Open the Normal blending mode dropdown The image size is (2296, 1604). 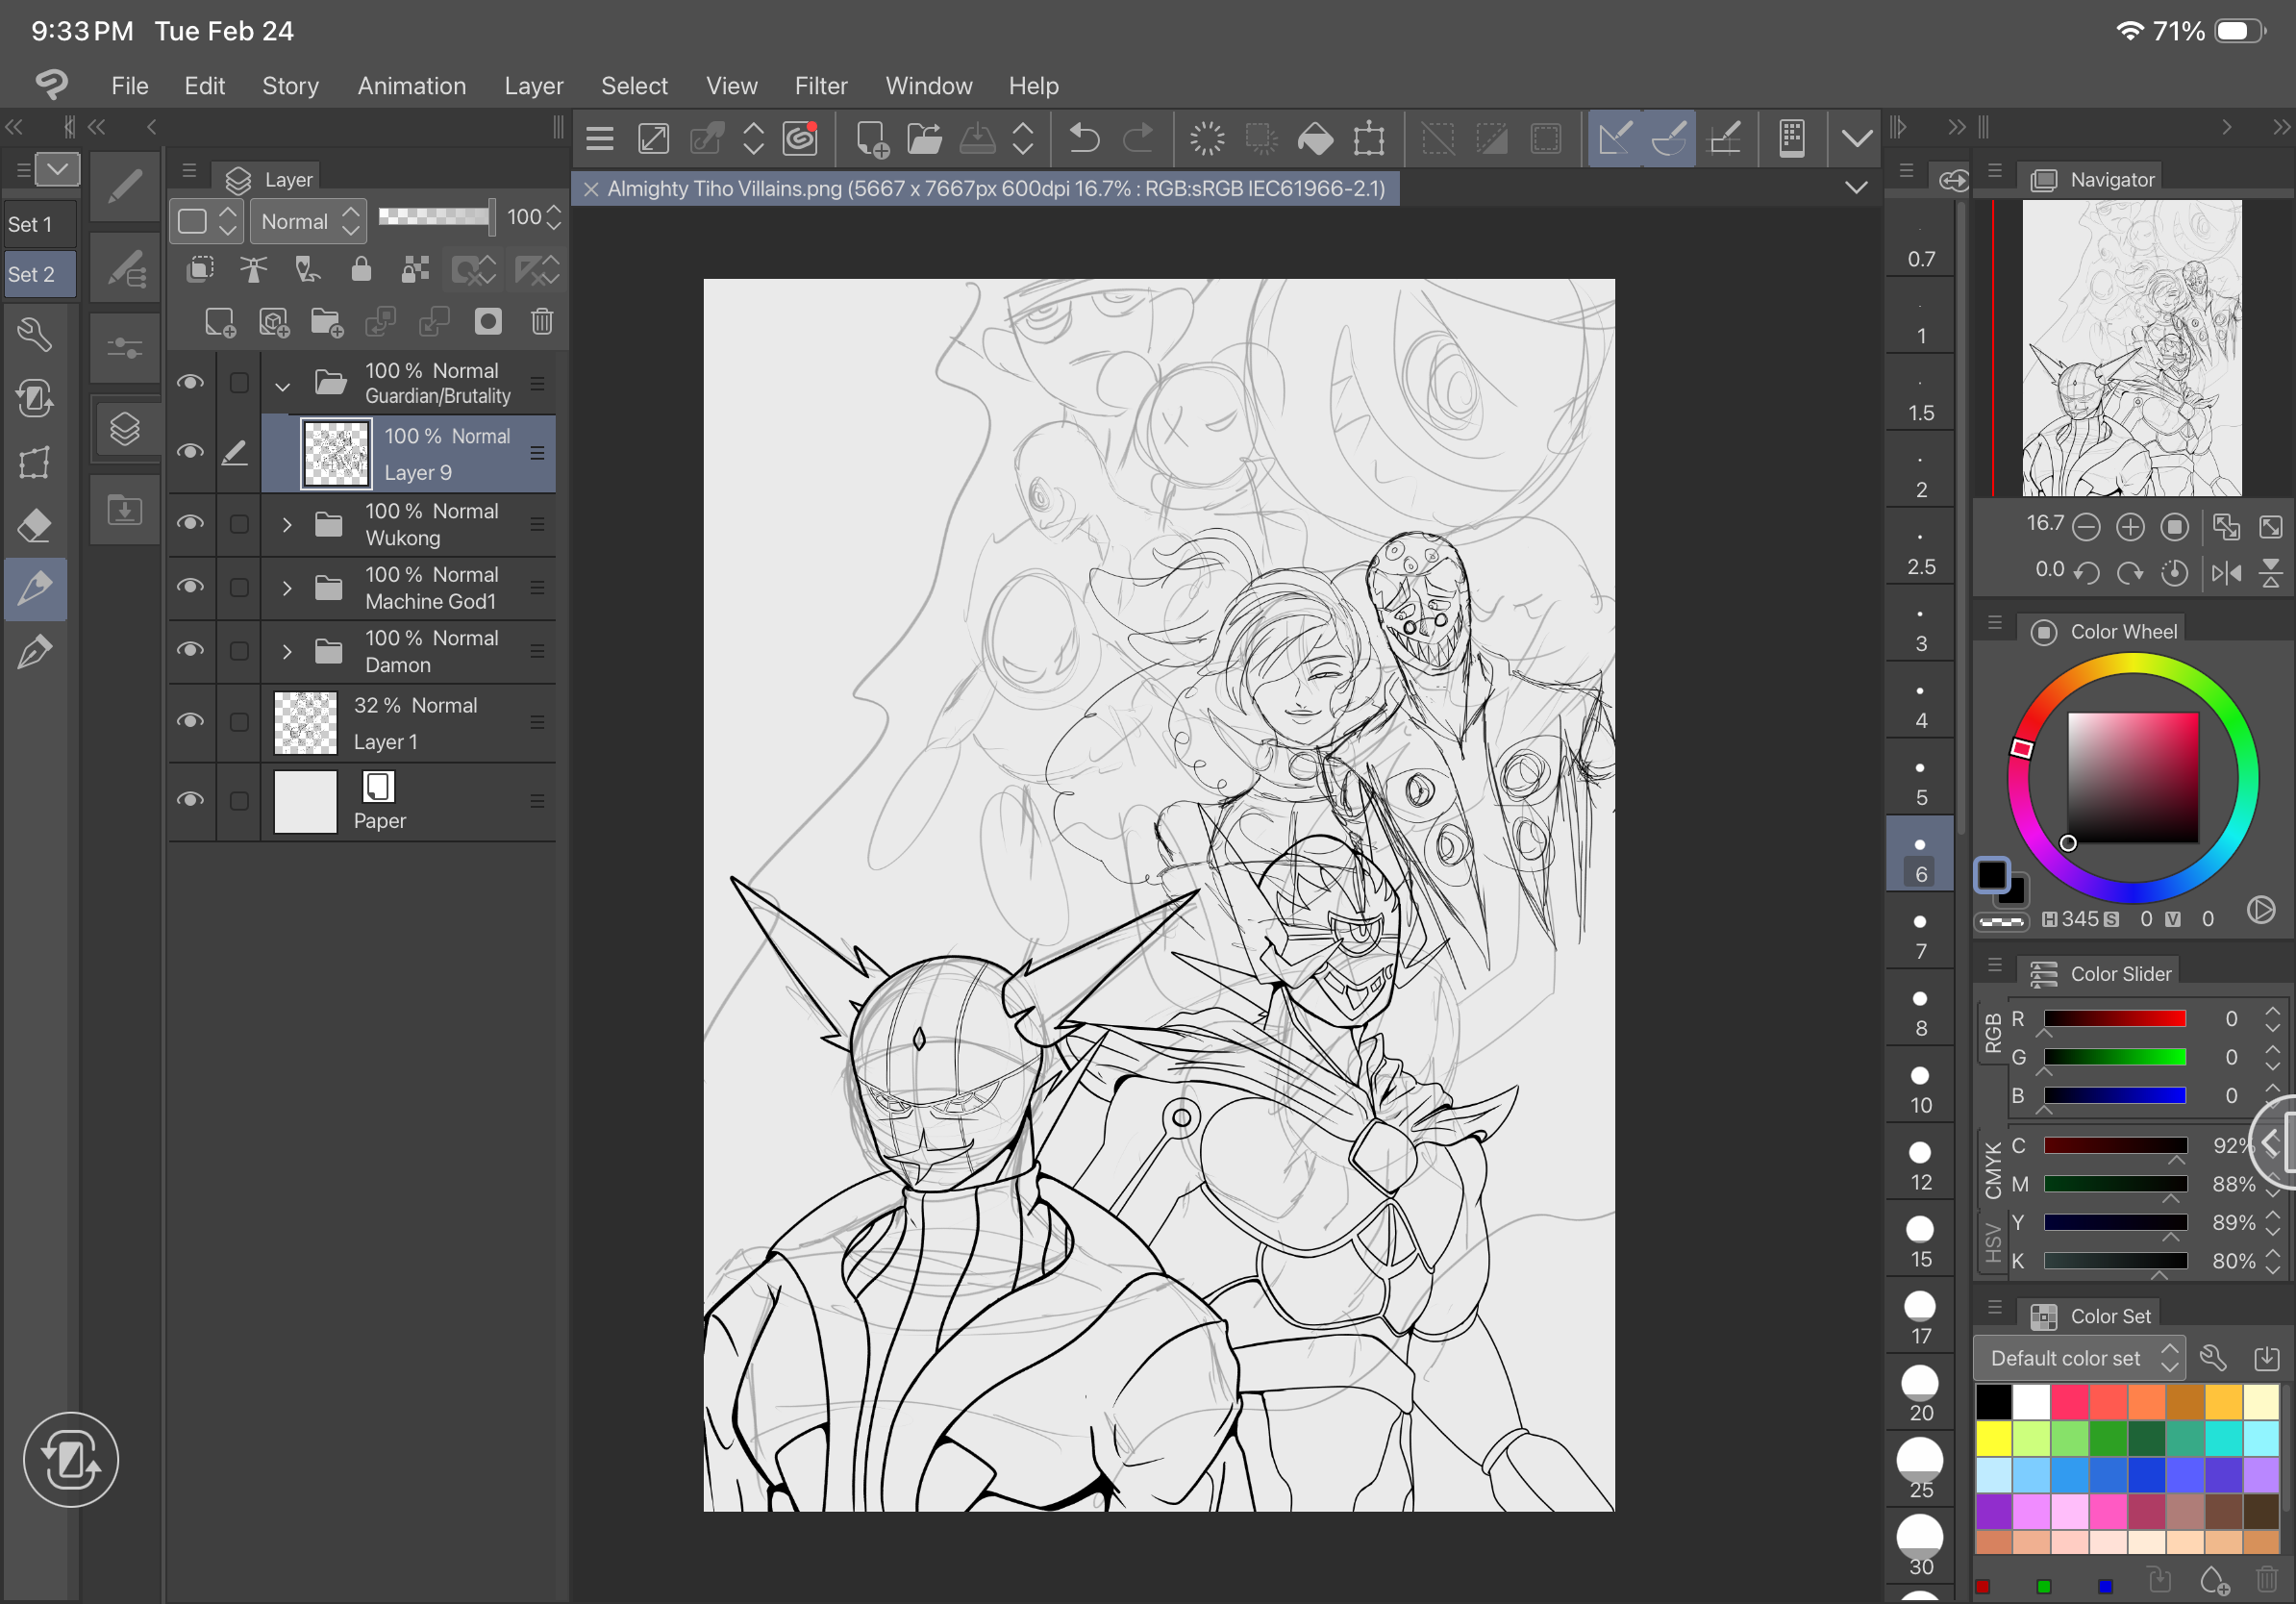pos(308,221)
